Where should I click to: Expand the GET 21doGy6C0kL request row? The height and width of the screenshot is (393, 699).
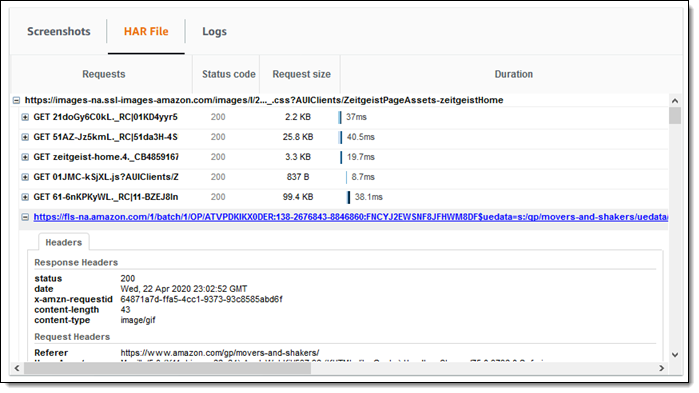click(x=25, y=117)
